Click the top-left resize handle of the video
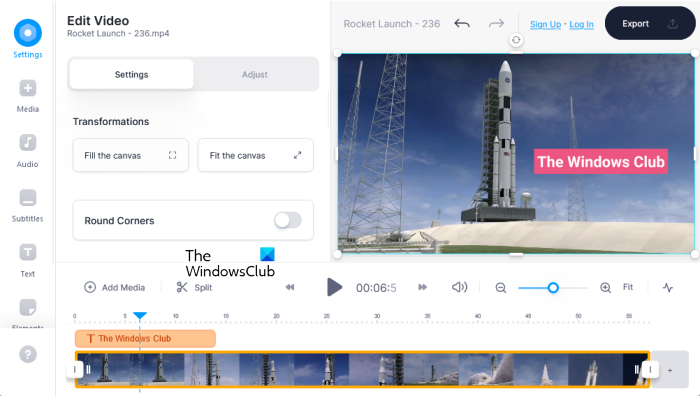Viewport: 700px width, 396px height. pyautogui.click(x=337, y=54)
